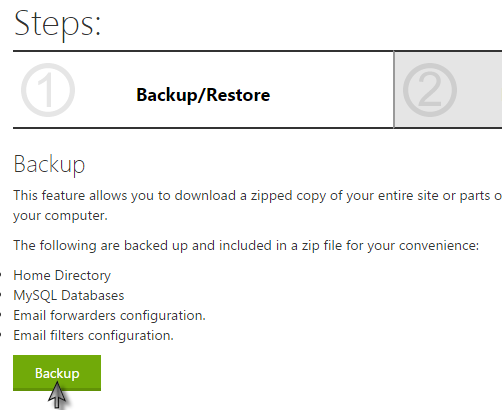Select 'MySQL Databases' list item
502x410 pixels.
click(x=69, y=295)
